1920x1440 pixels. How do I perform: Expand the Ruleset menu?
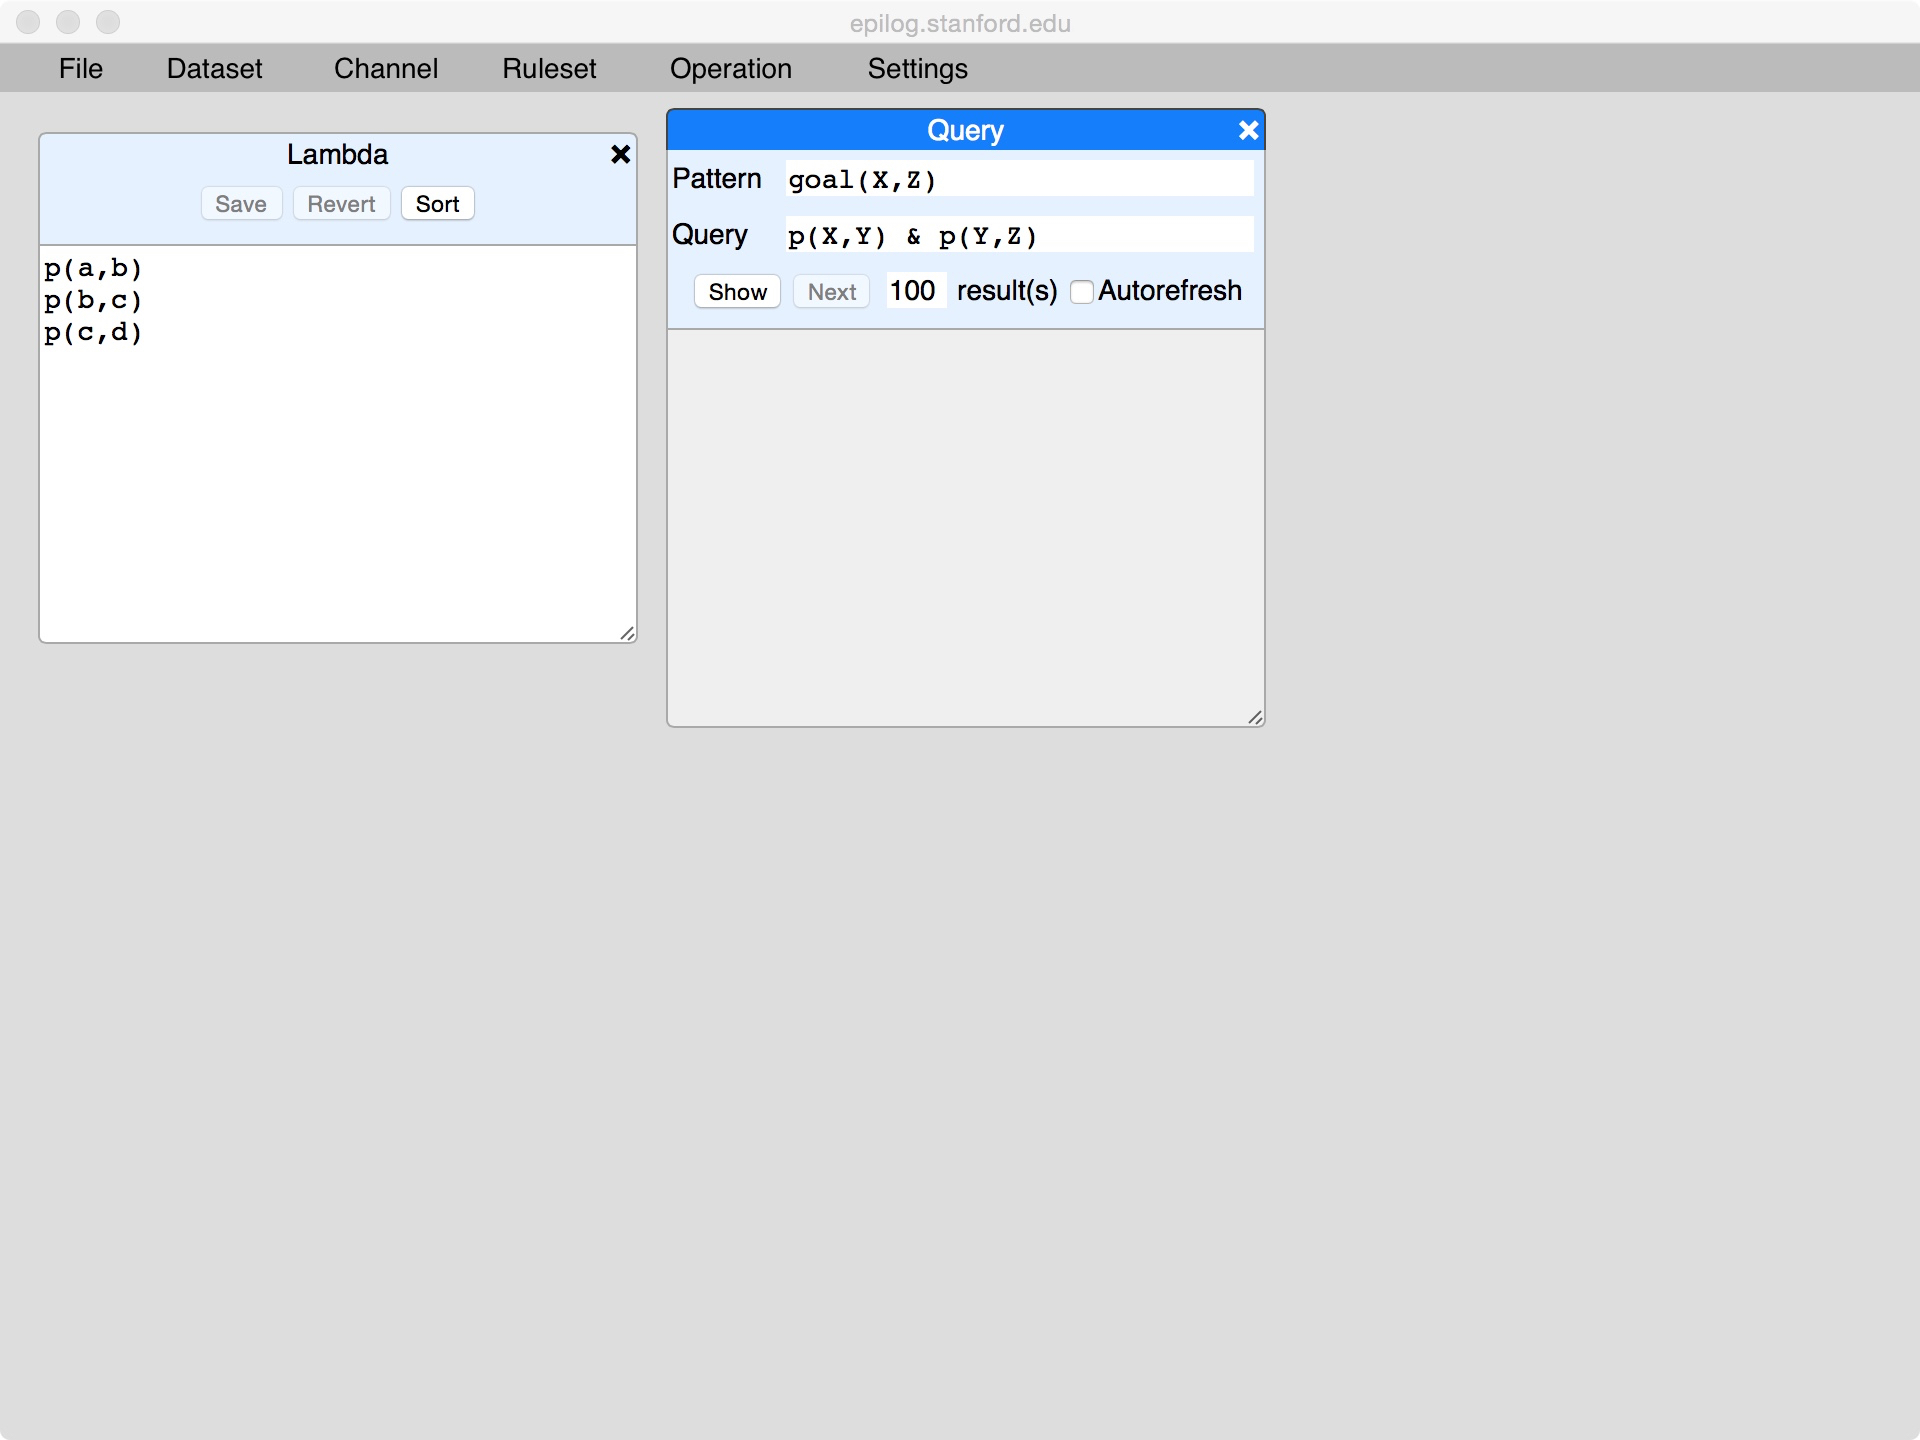549,68
